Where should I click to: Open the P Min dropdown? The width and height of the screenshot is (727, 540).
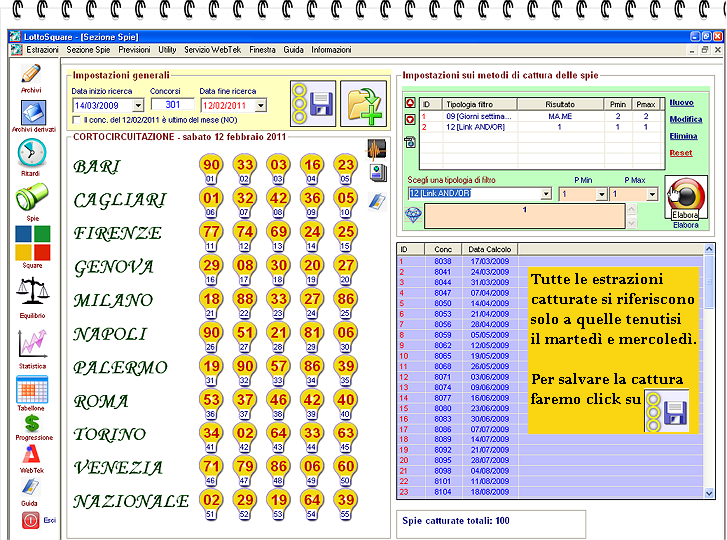coord(601,194)
